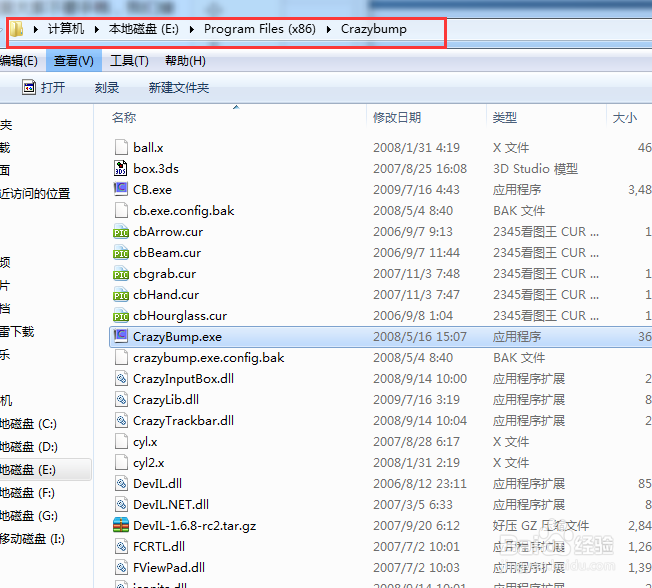Open the 帮助(H) menu
The height and width of the screenshot is (588, 652).
pyautogui.click(x=185, y=61)
